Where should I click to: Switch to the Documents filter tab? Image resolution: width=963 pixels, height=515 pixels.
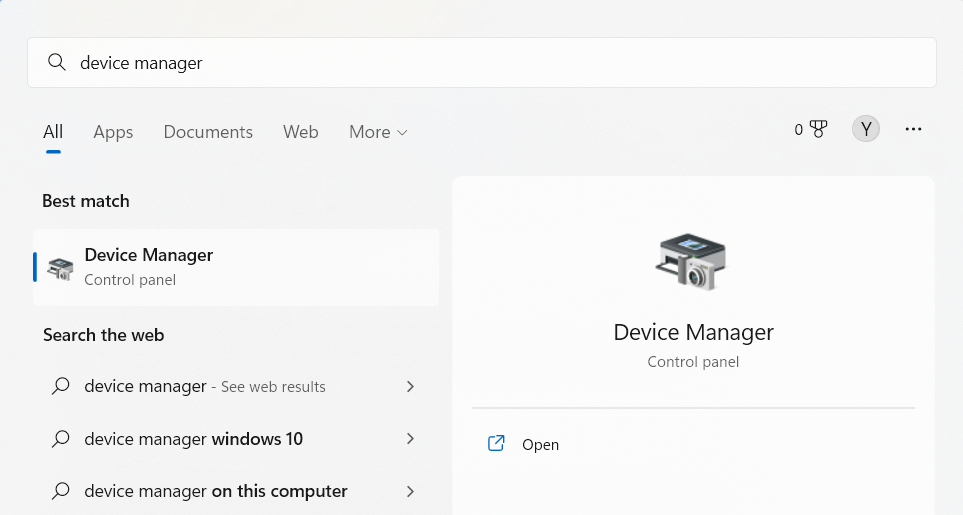tap(208, 132)
